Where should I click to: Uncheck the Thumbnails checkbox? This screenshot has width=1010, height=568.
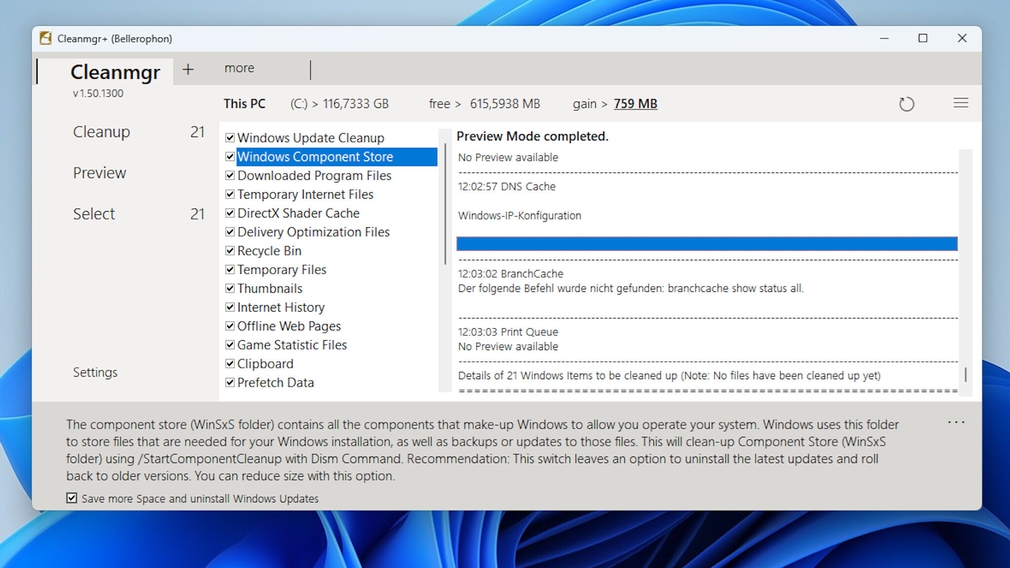coord(230,288)
